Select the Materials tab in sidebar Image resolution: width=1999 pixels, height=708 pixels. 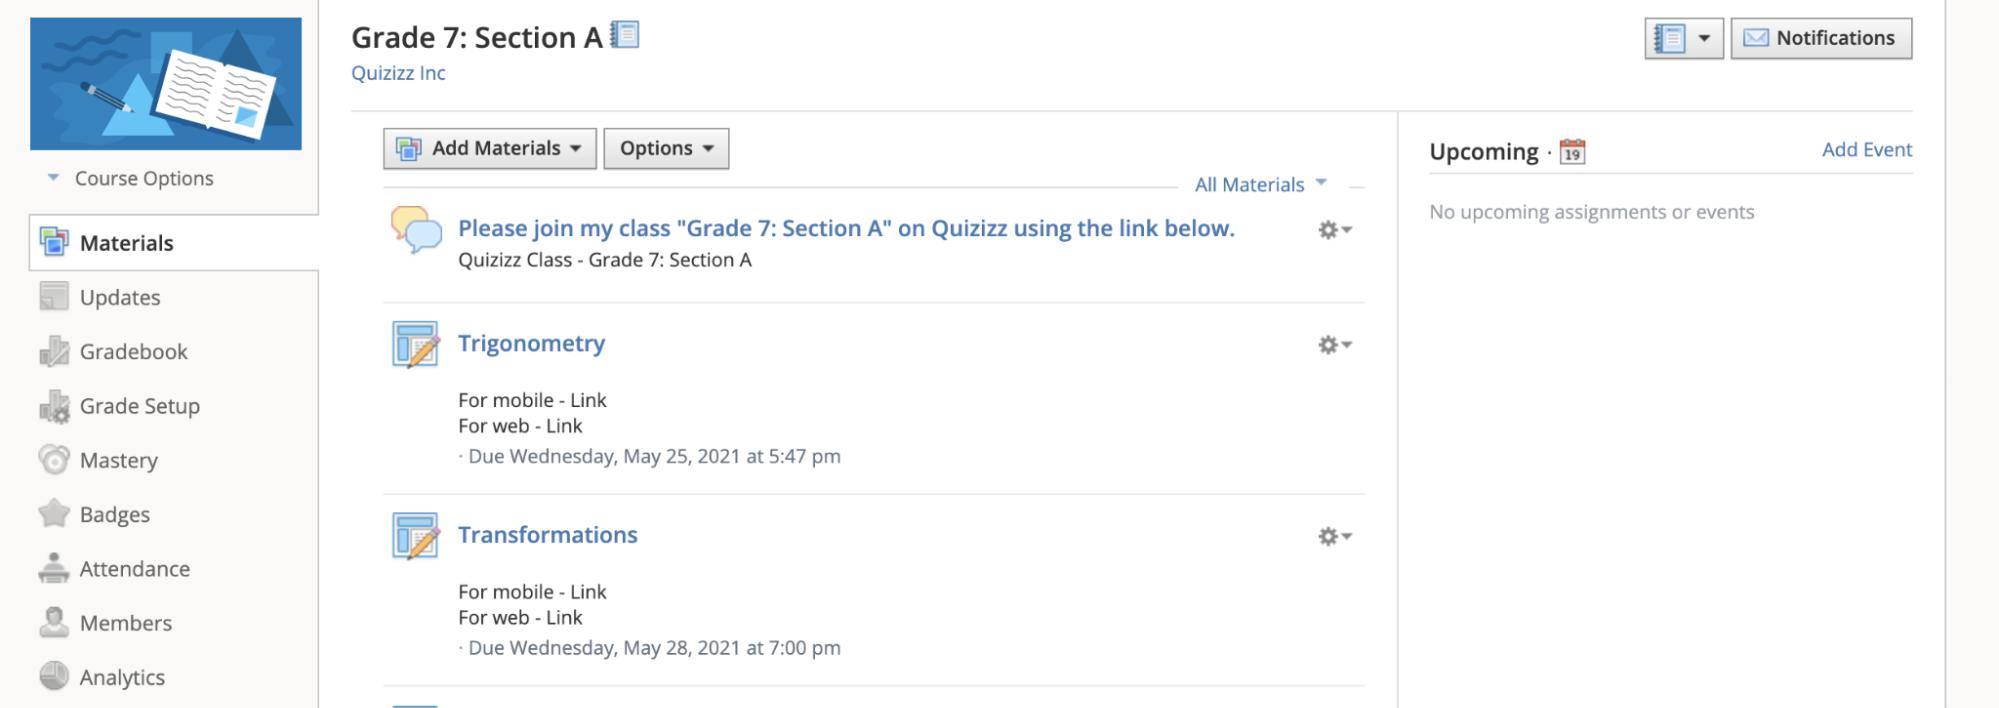(x=174, y=242)
